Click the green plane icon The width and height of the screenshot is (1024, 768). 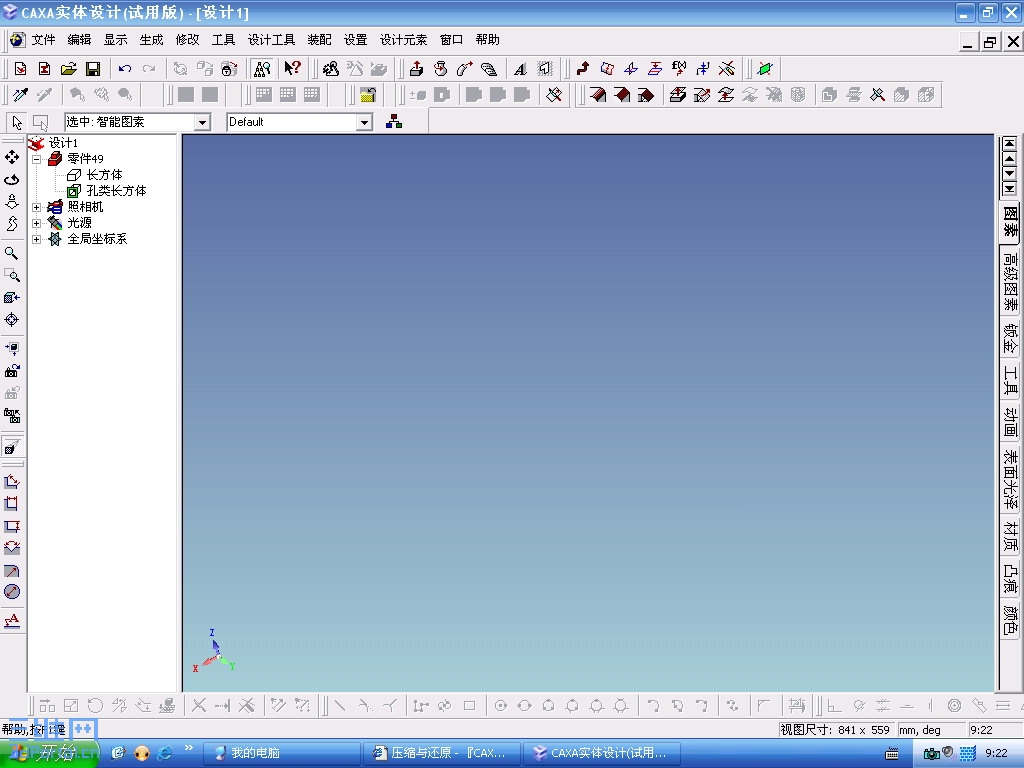tap(765, 69)
